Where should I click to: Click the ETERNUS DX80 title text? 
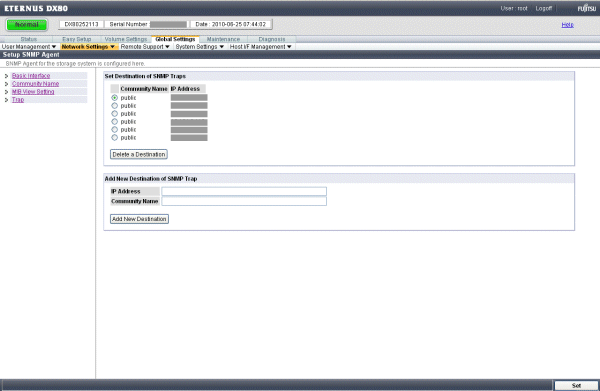(x=36, y=8)
